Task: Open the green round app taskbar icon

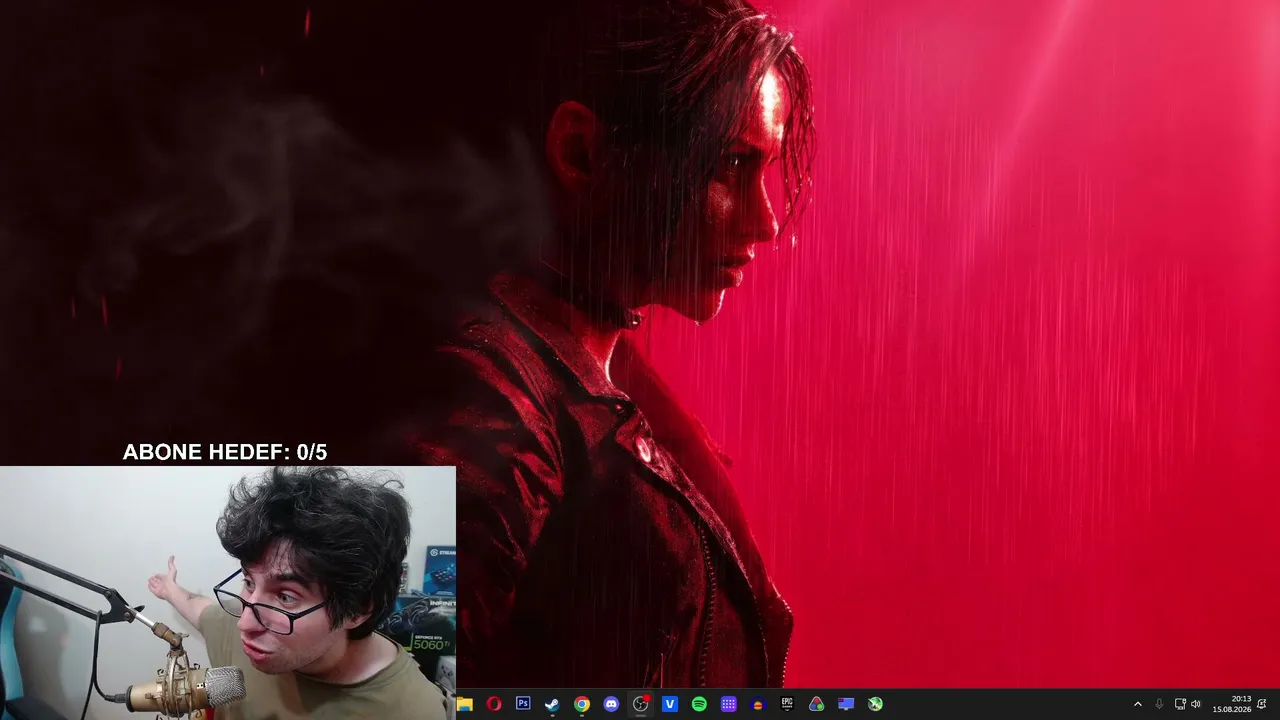Action: tap(875, 704)
